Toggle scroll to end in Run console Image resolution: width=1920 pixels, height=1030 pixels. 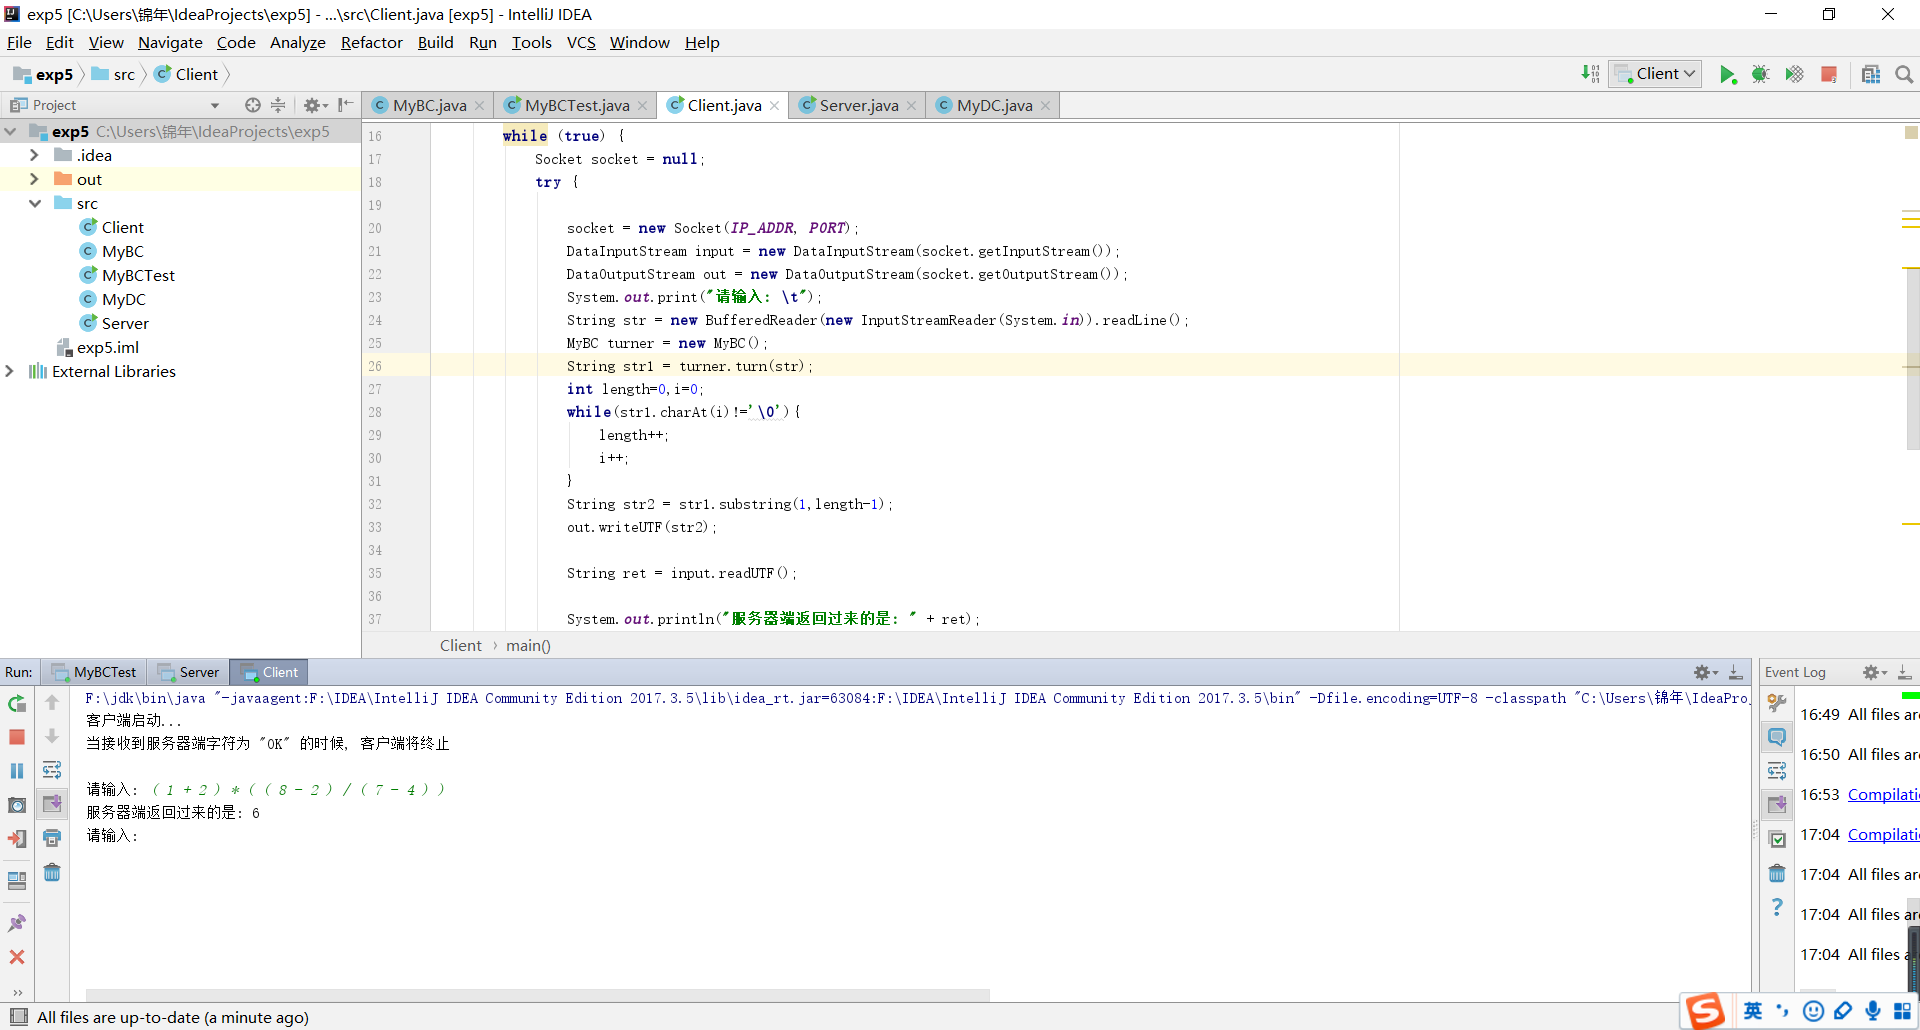(x=52, y=804)
